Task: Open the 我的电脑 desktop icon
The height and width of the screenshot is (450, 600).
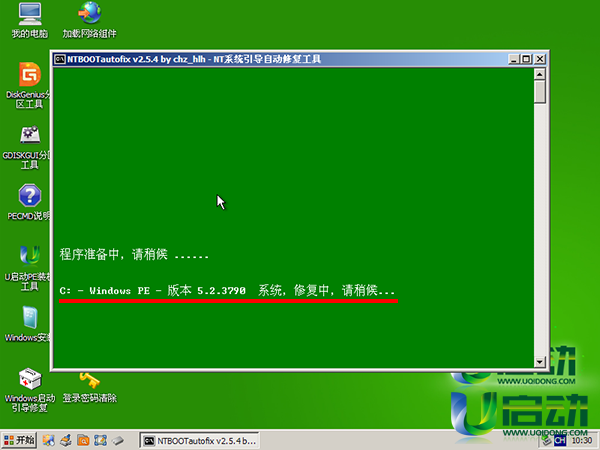Action: 30,20
